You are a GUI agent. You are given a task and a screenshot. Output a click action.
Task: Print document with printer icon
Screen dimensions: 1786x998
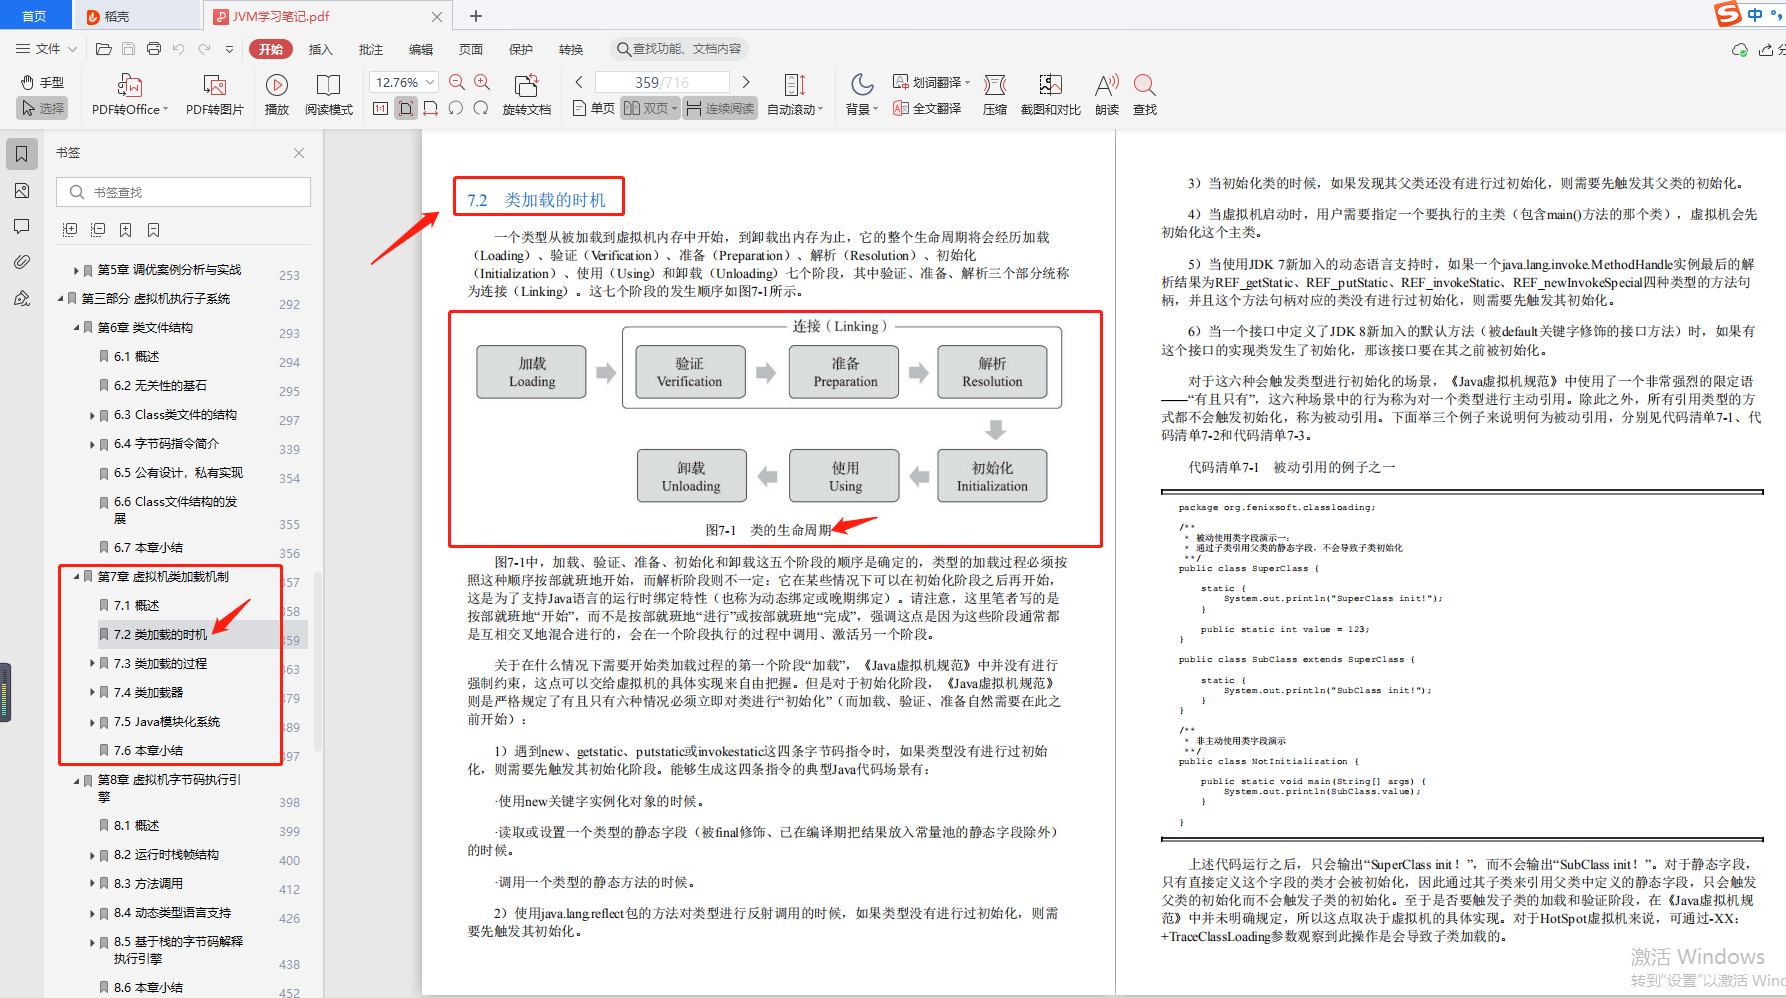pos(153,48)
